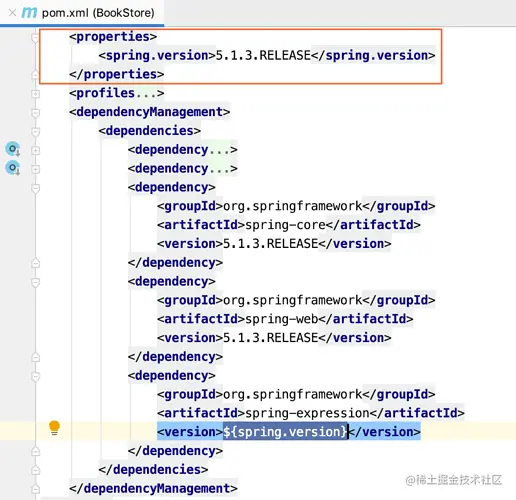Click gutter override icon beside second collapsed dependency
Image resolution: width=516 pixels, height=500 pixels.
coord(13,168)
